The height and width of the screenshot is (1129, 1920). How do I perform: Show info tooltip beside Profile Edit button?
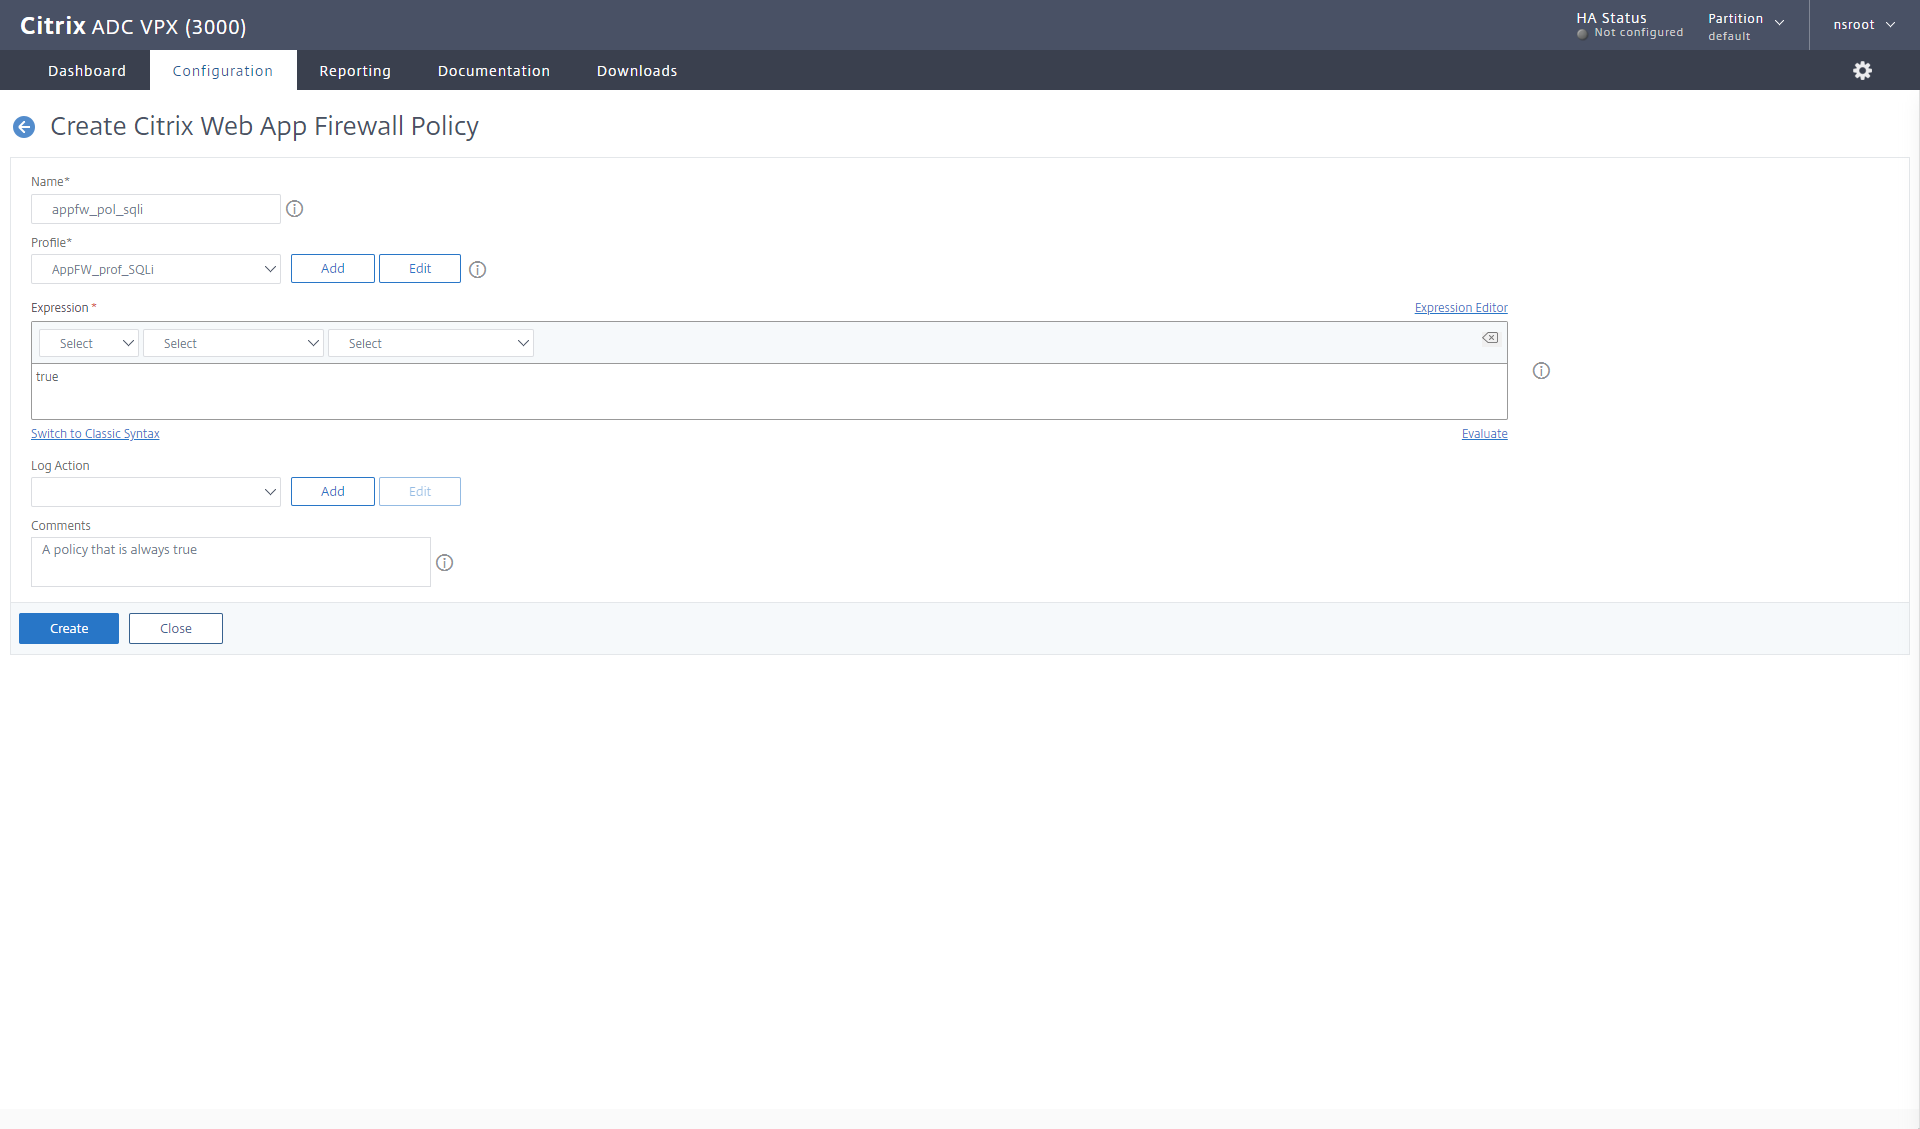coord(478,270)
